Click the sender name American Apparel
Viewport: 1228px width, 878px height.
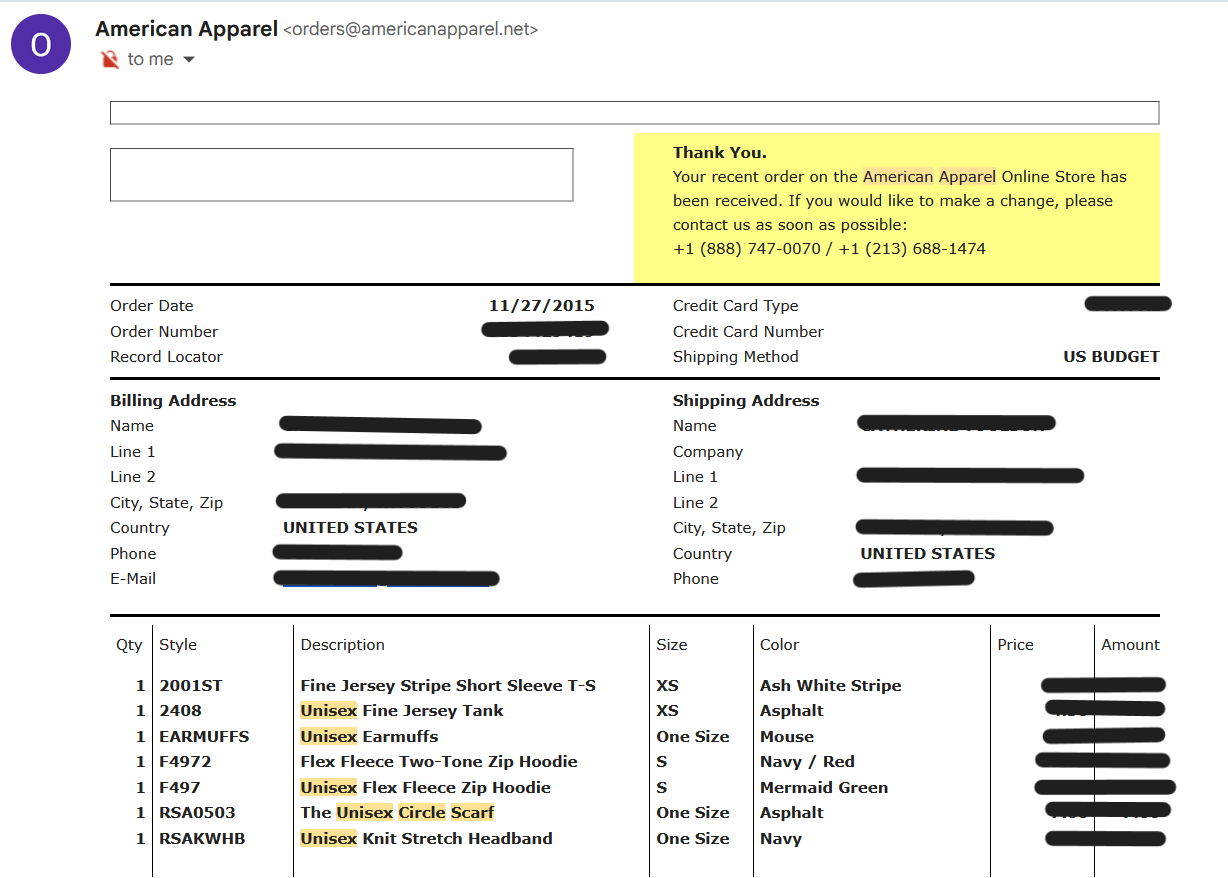186,29
